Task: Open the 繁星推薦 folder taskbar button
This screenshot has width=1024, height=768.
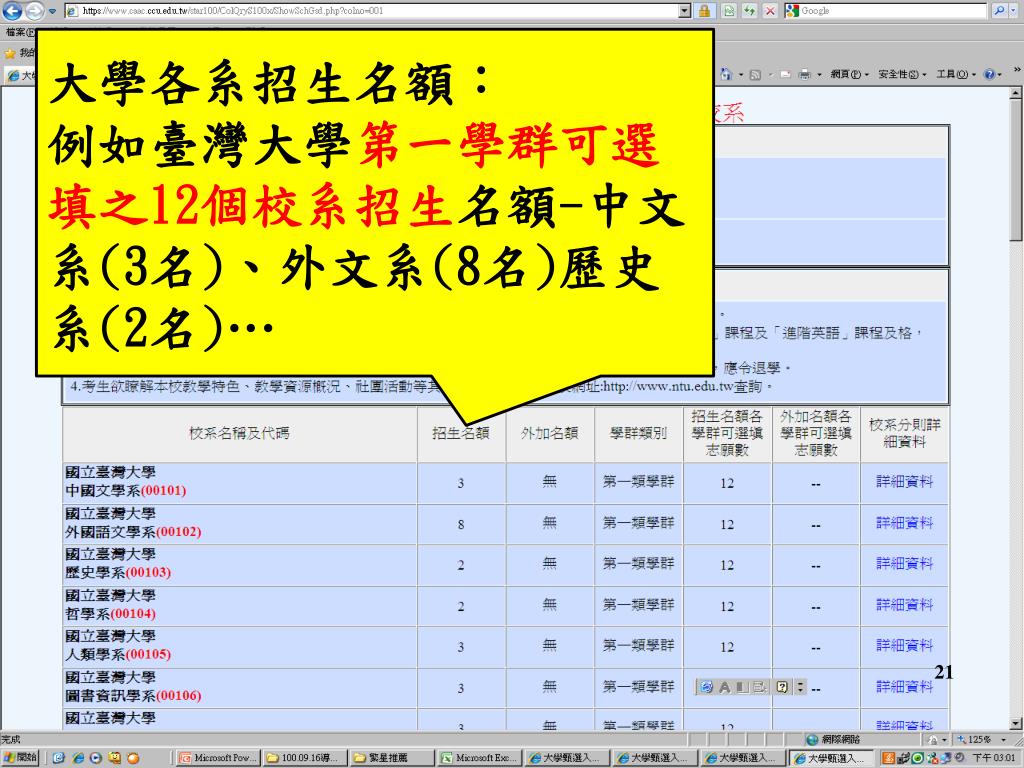Action: point(391,758)
